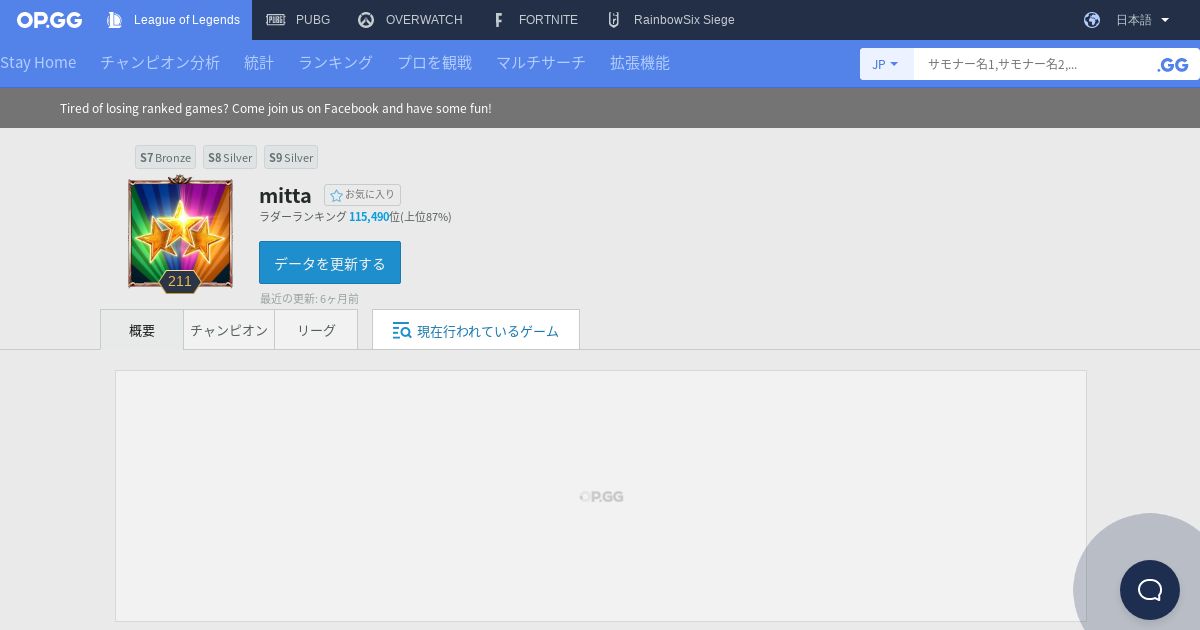The height and width of the screenshot is (630, 1200).
Task: Click the .GG search submit icon
Action: [x=1173, y=65]
